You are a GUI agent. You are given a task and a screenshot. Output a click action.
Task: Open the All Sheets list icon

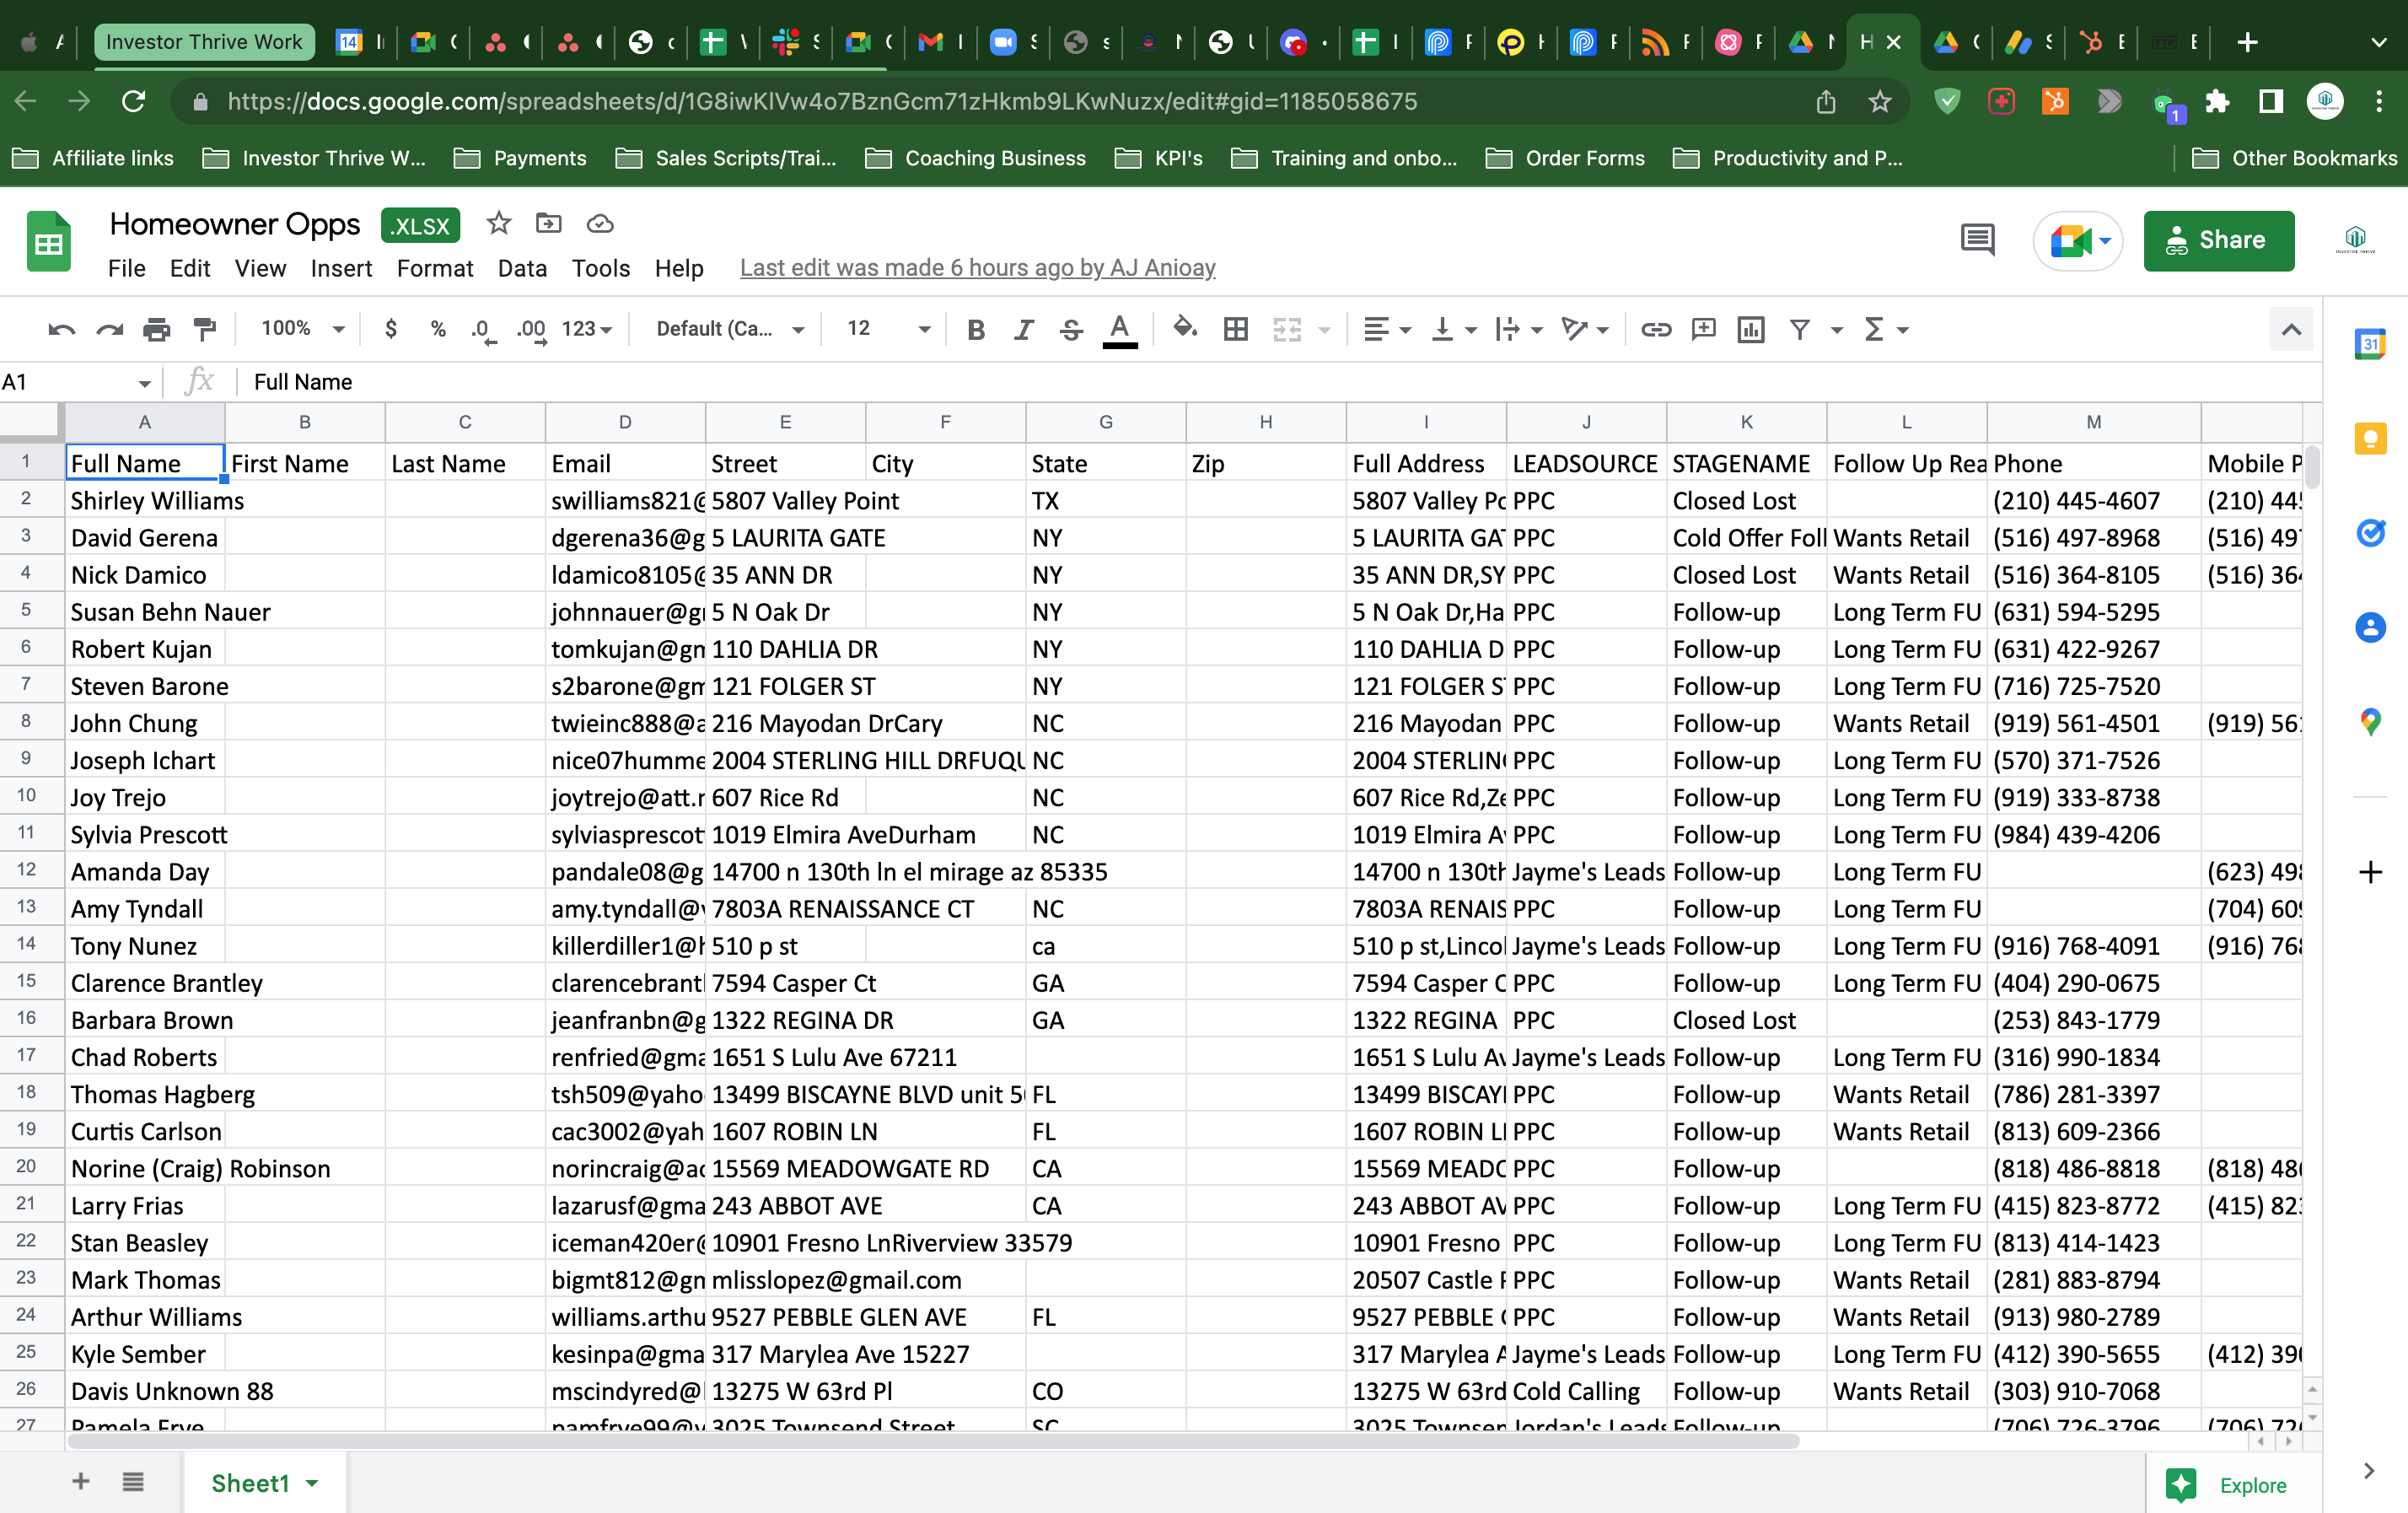(133, 1481)
